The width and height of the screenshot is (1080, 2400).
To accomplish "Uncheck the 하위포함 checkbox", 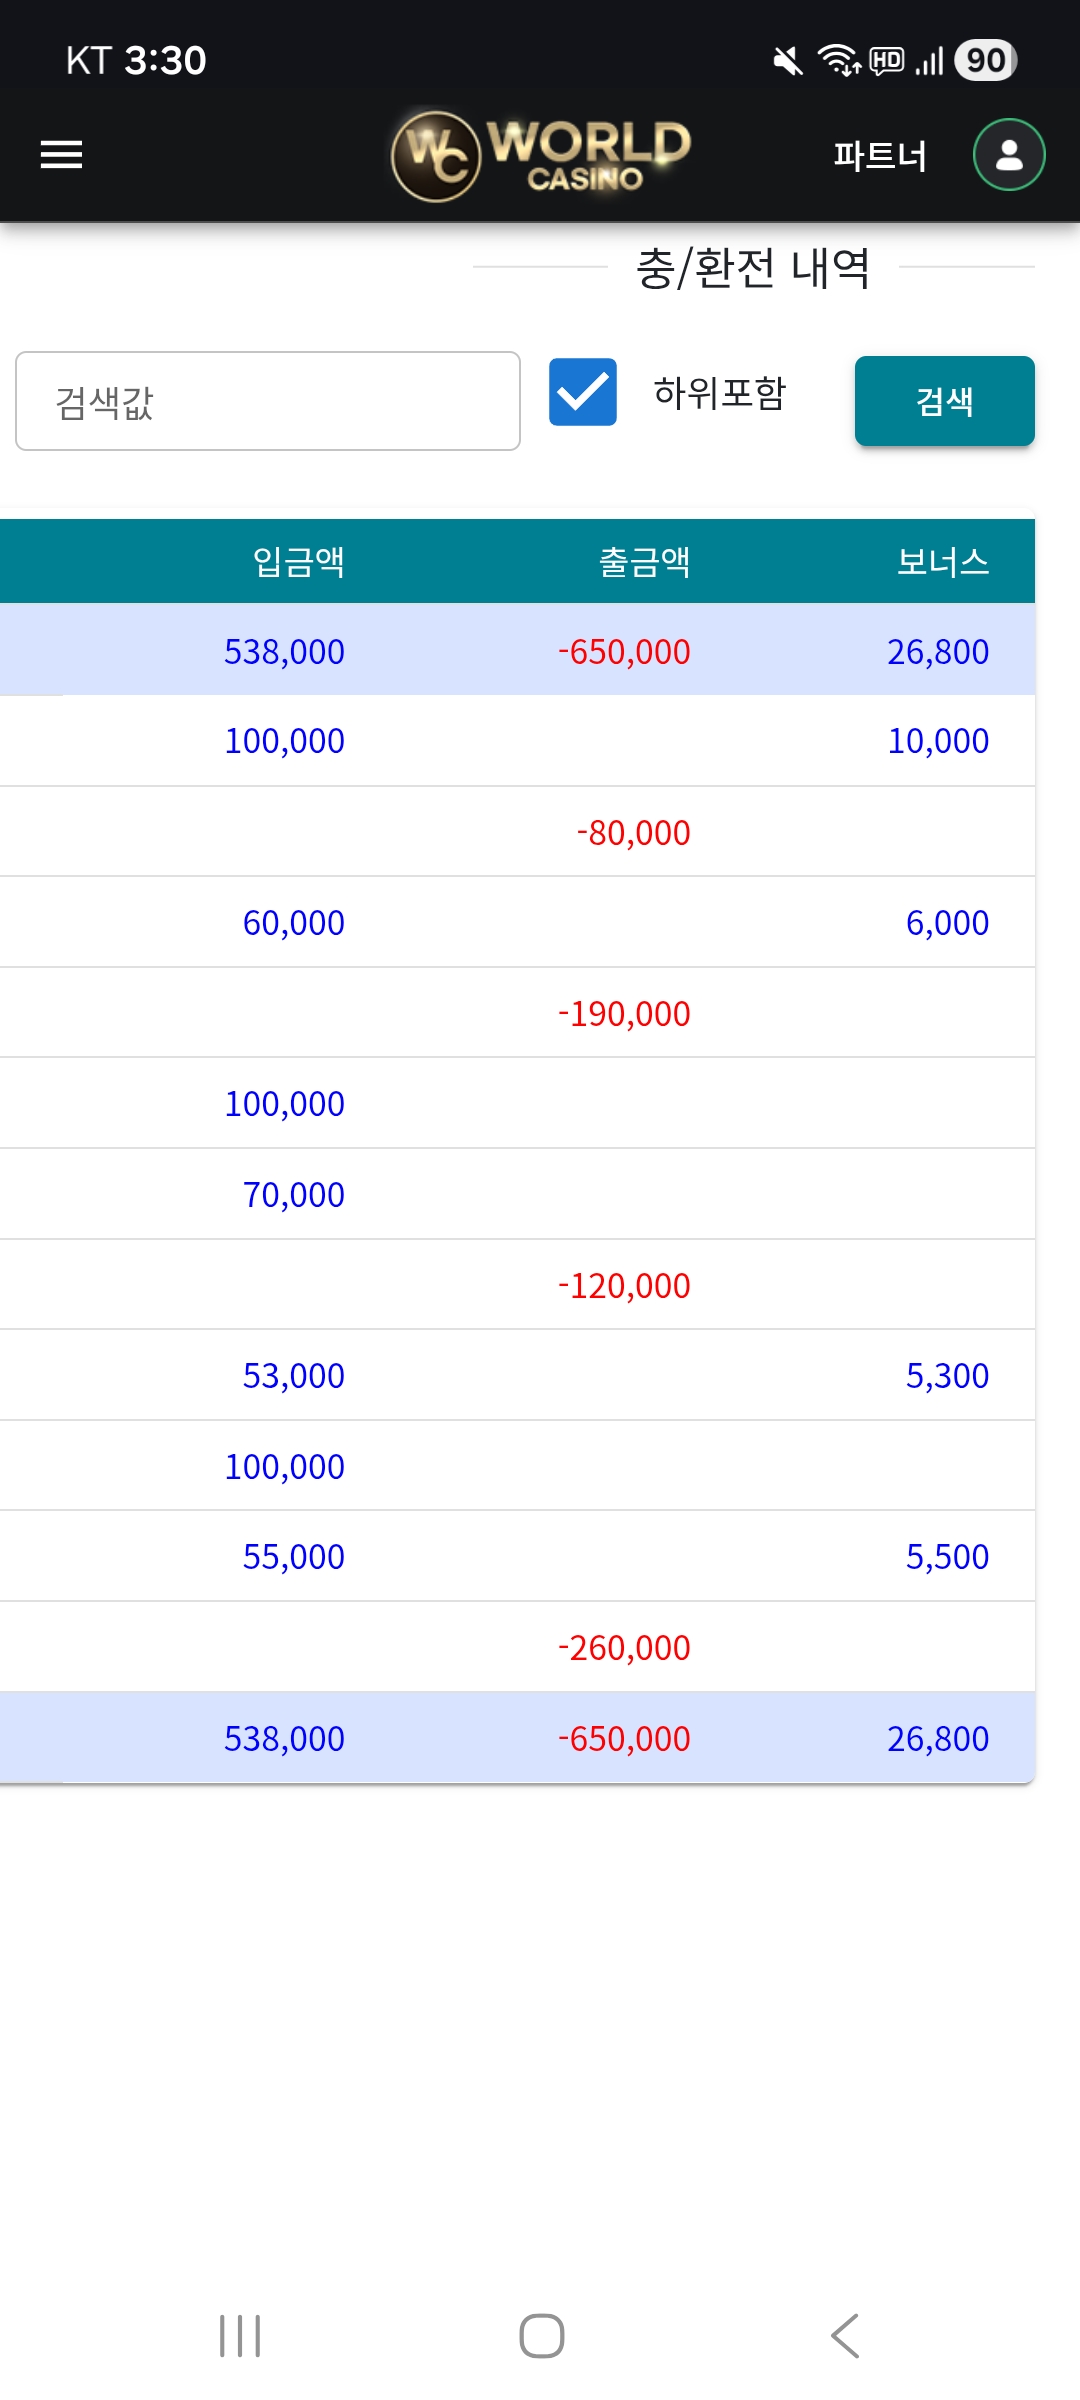I will (583, 392).
